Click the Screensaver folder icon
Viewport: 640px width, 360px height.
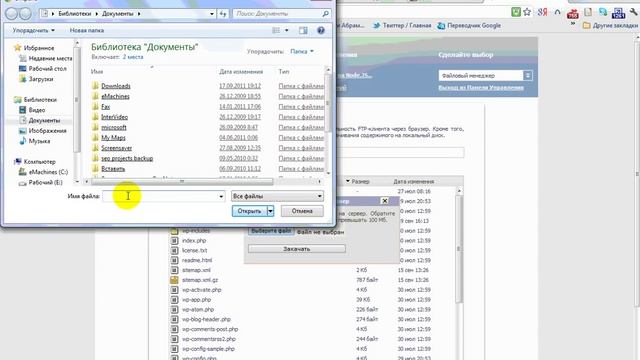tap(95, 148)
